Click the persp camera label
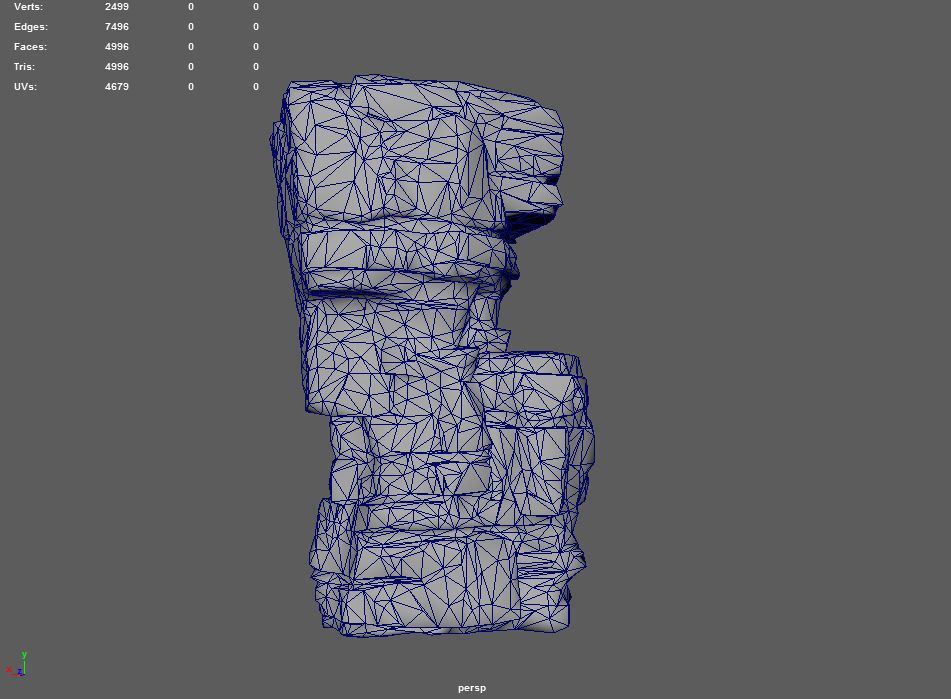The height and width of the screenshot is (699, 951). click(472, 688)
